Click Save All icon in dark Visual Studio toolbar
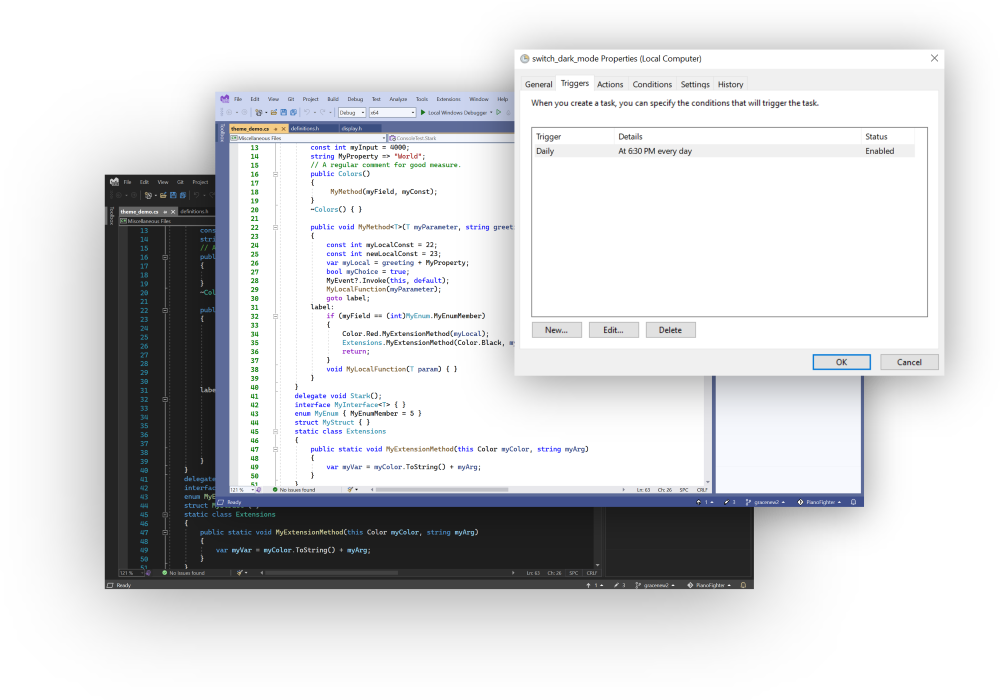Viewport: 1000px width, 700px height. click(183, 195)
